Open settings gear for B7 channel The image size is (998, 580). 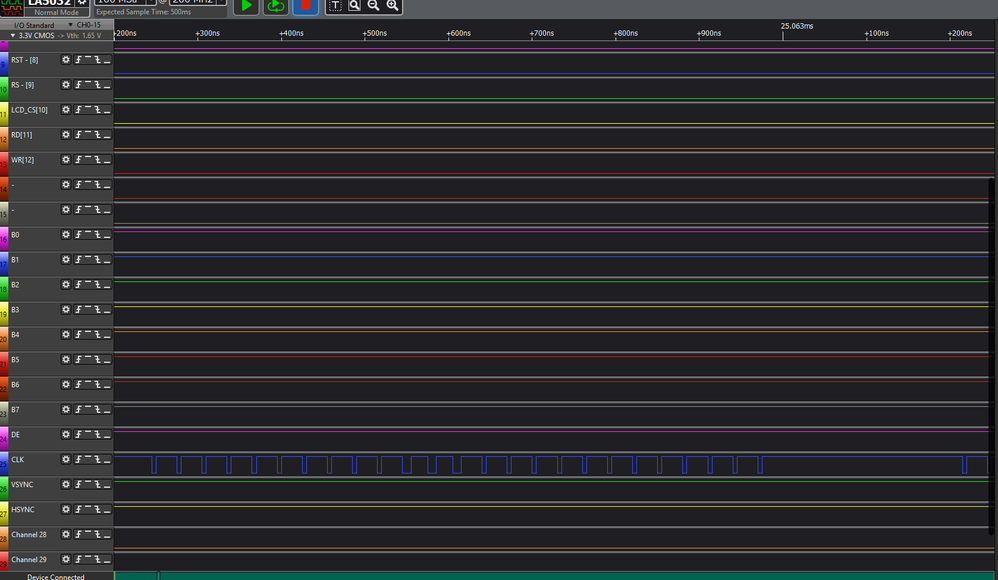click(66, 409)
